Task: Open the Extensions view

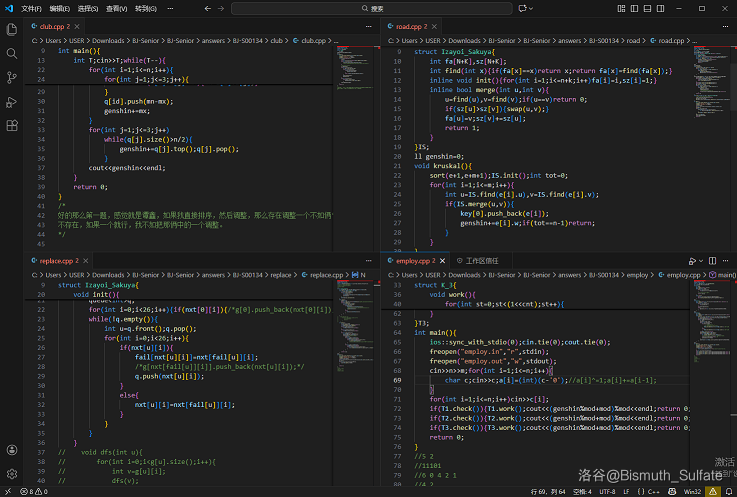Action: click(x=12, y=126)
